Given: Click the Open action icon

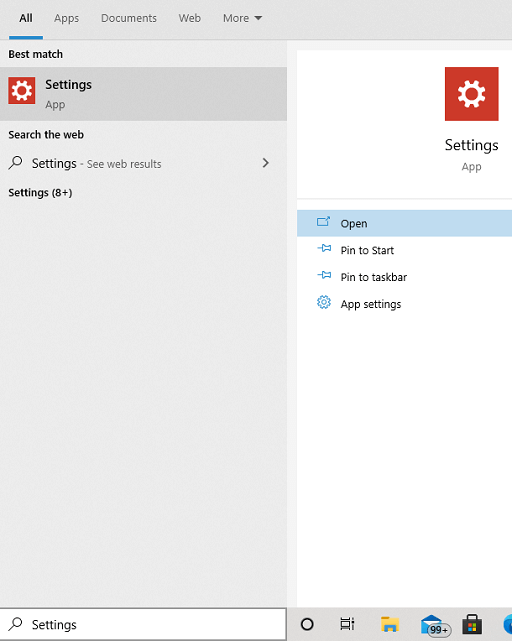Looking at the screenshot, I should coord(323,222).
